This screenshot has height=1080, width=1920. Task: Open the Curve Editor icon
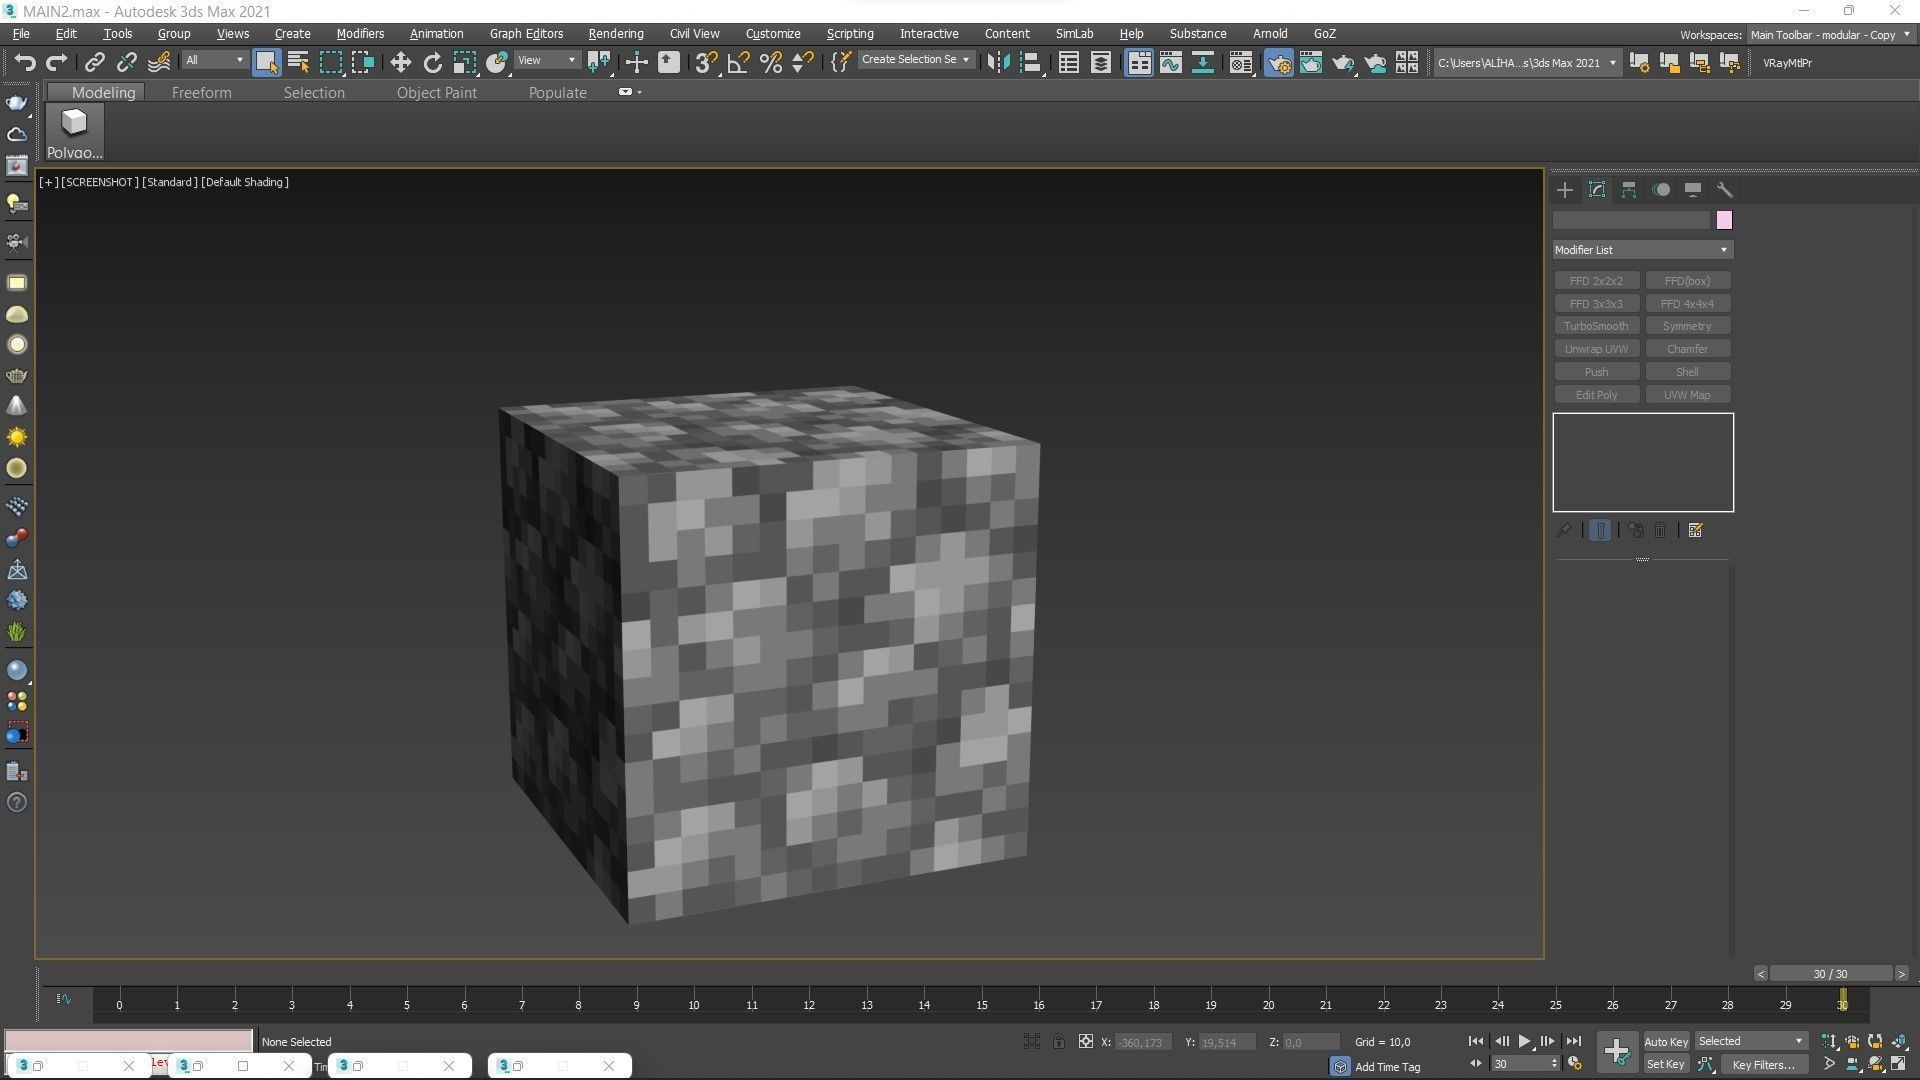tap(1170, 62)
